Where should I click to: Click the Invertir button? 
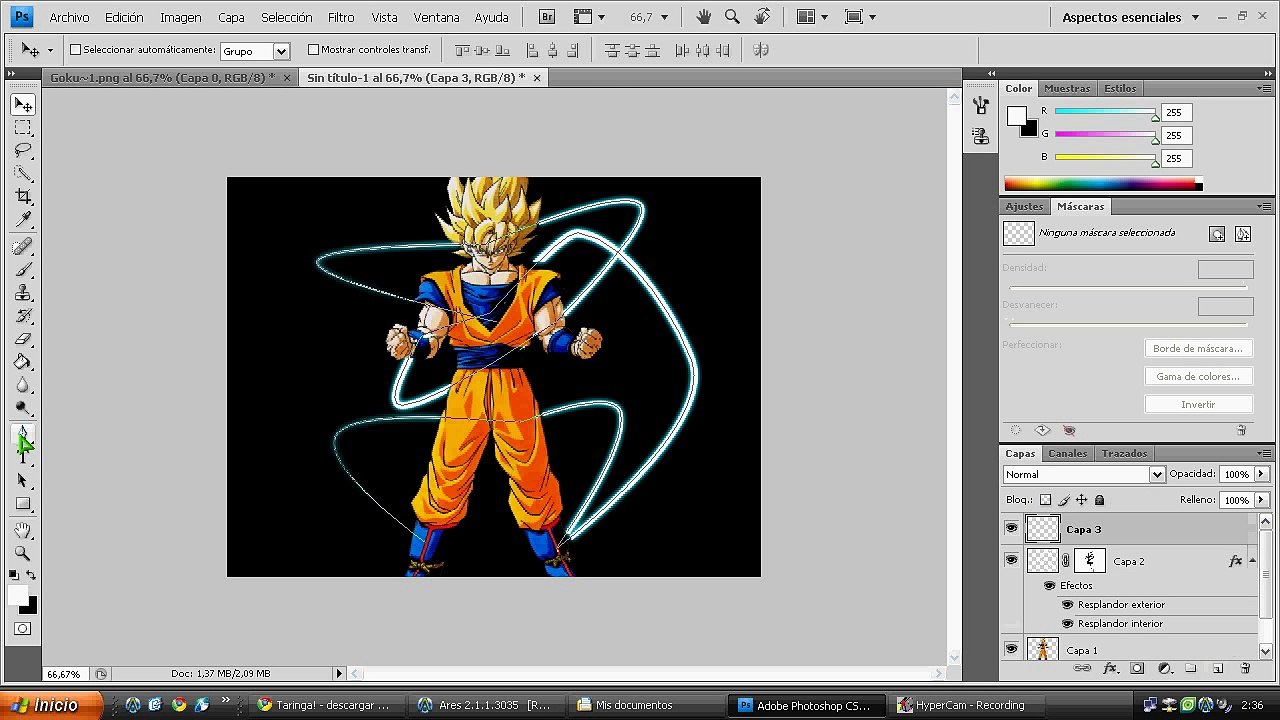1198,404
